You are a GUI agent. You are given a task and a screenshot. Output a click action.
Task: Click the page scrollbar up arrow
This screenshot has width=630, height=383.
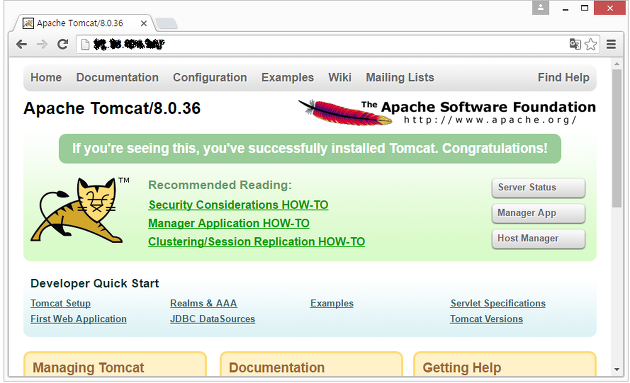617,64
